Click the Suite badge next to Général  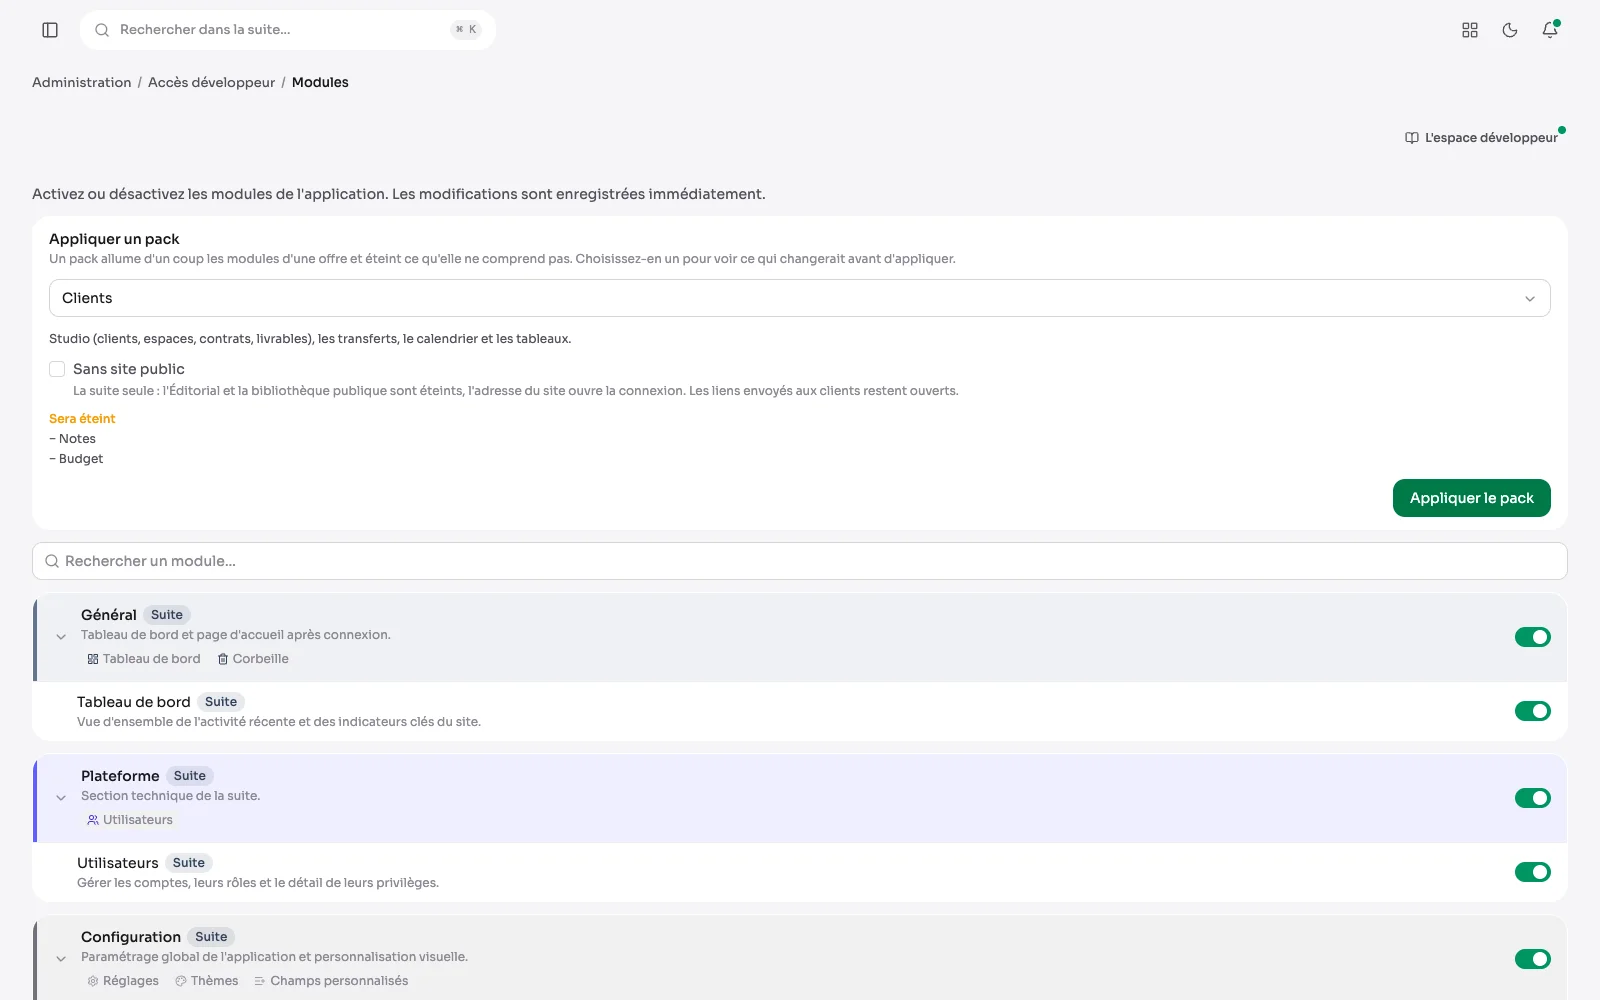(x=167, y=615)
